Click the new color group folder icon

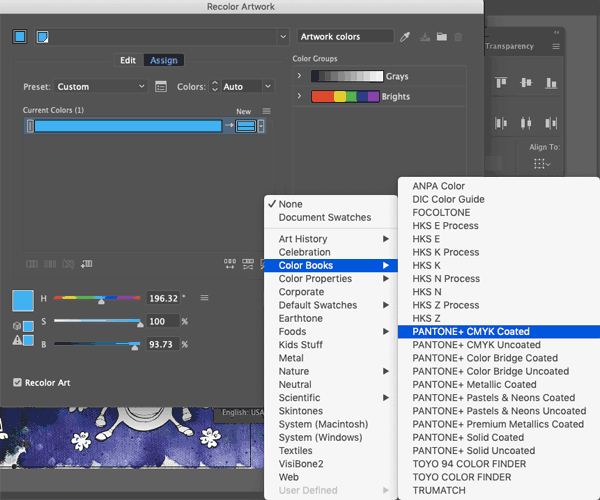(442, 37)
